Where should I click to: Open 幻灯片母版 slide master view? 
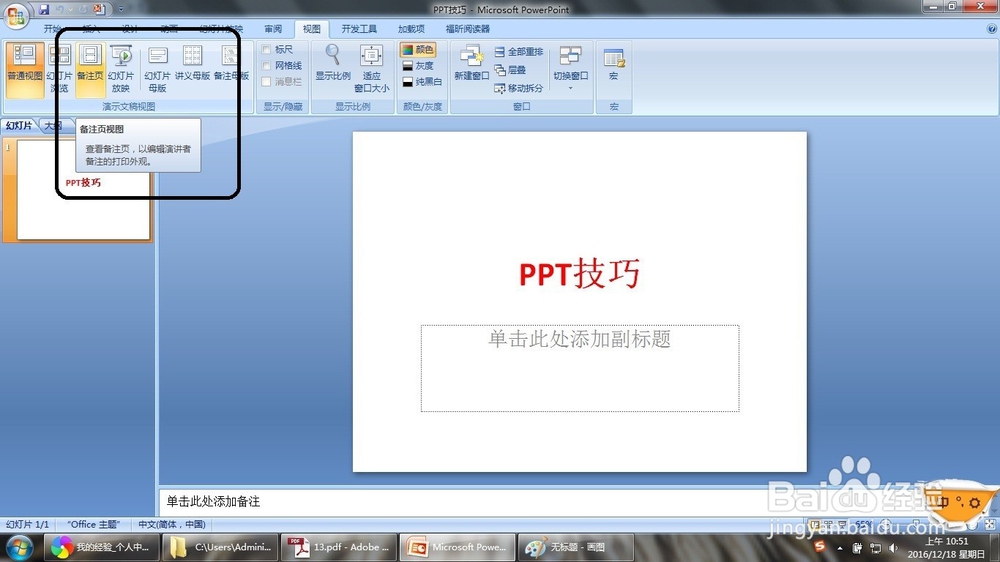pos(158,69)
